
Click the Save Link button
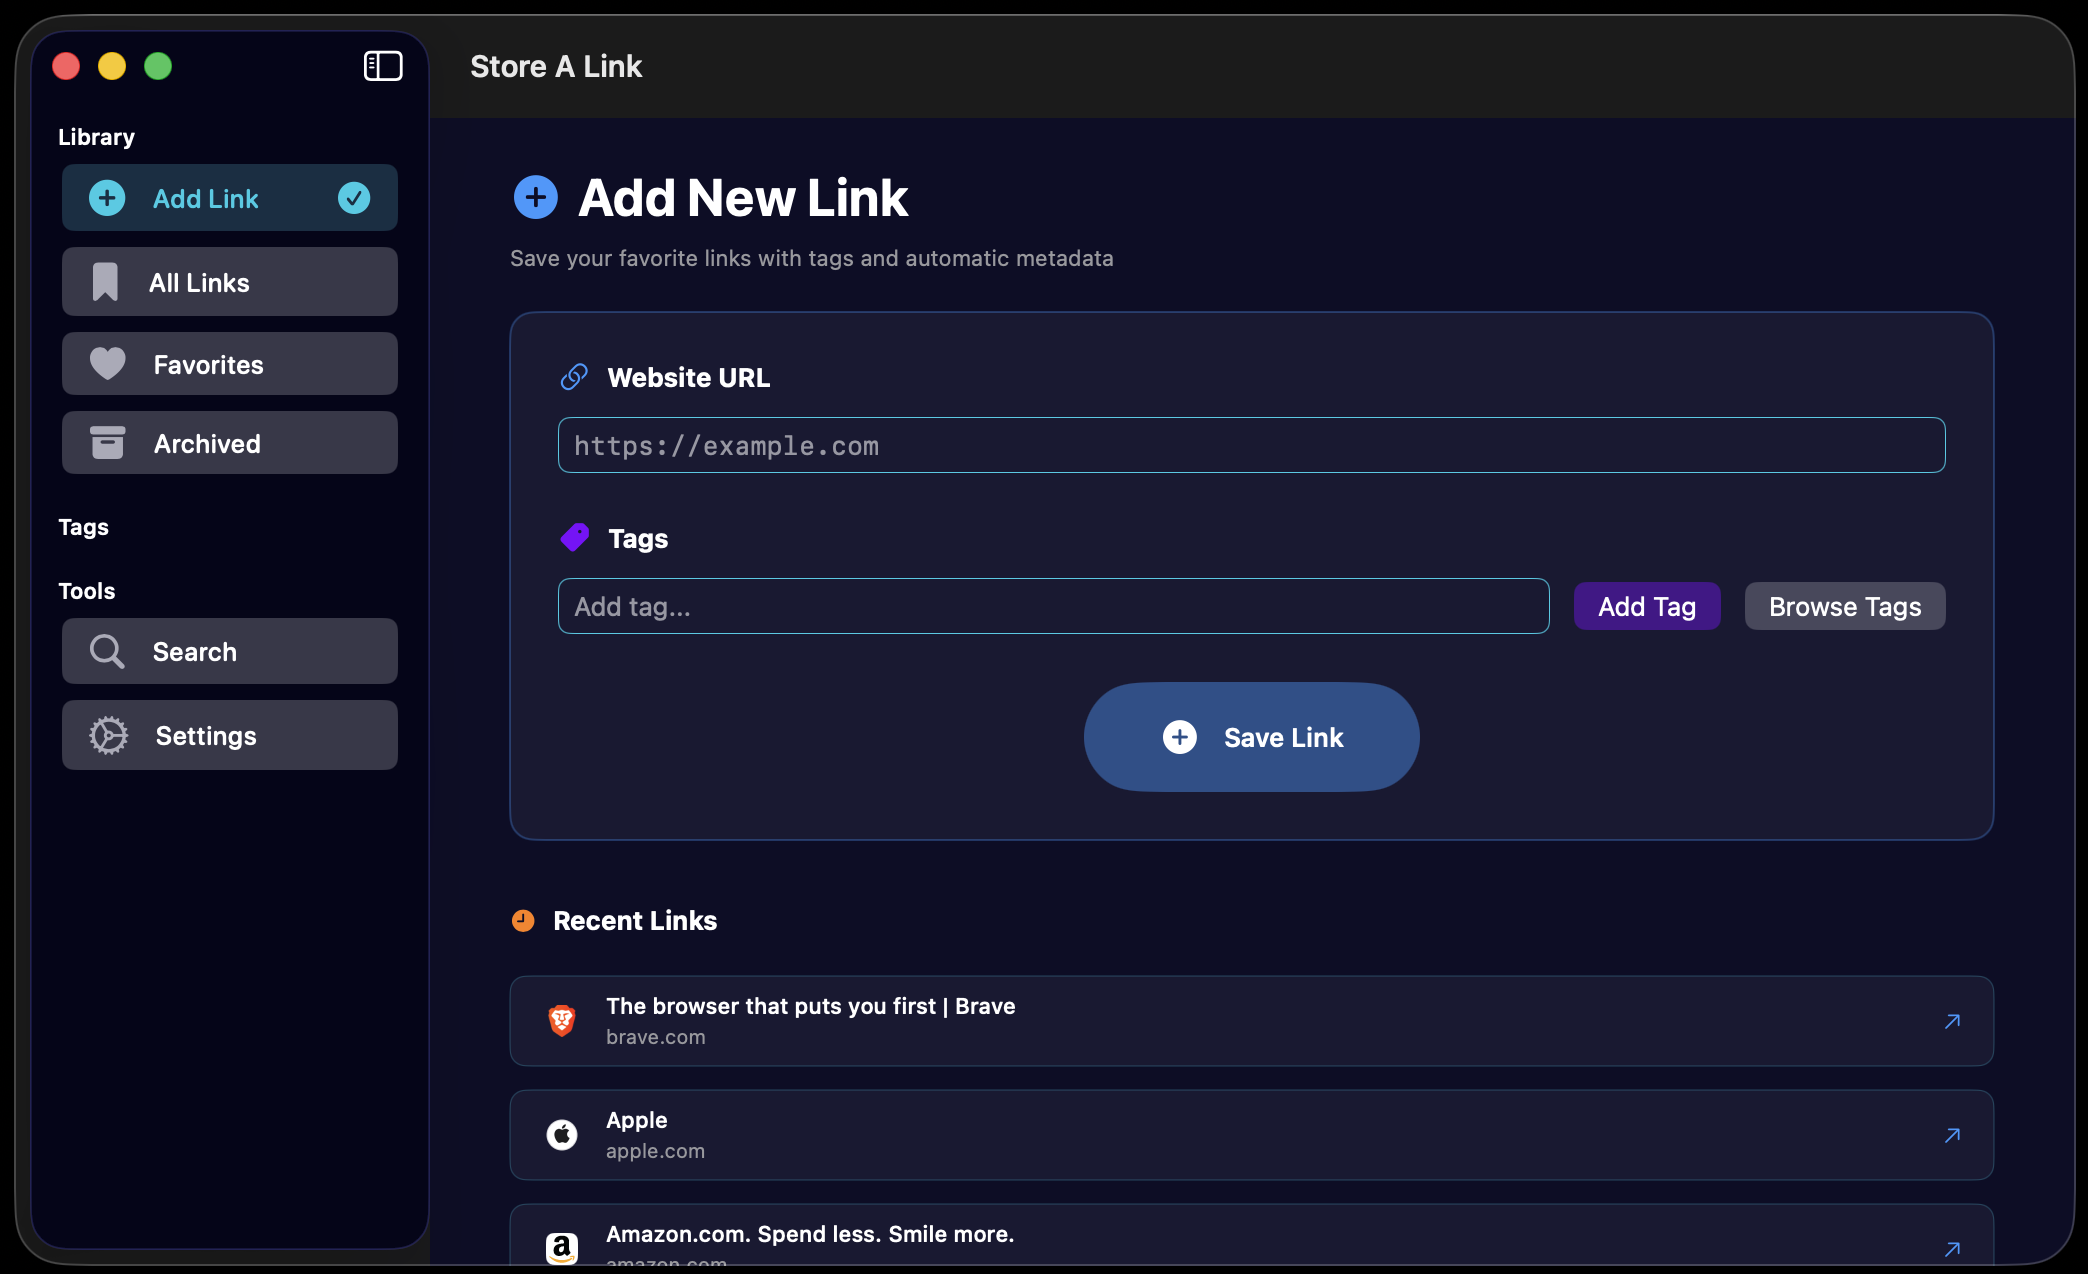pos(1251,737)
